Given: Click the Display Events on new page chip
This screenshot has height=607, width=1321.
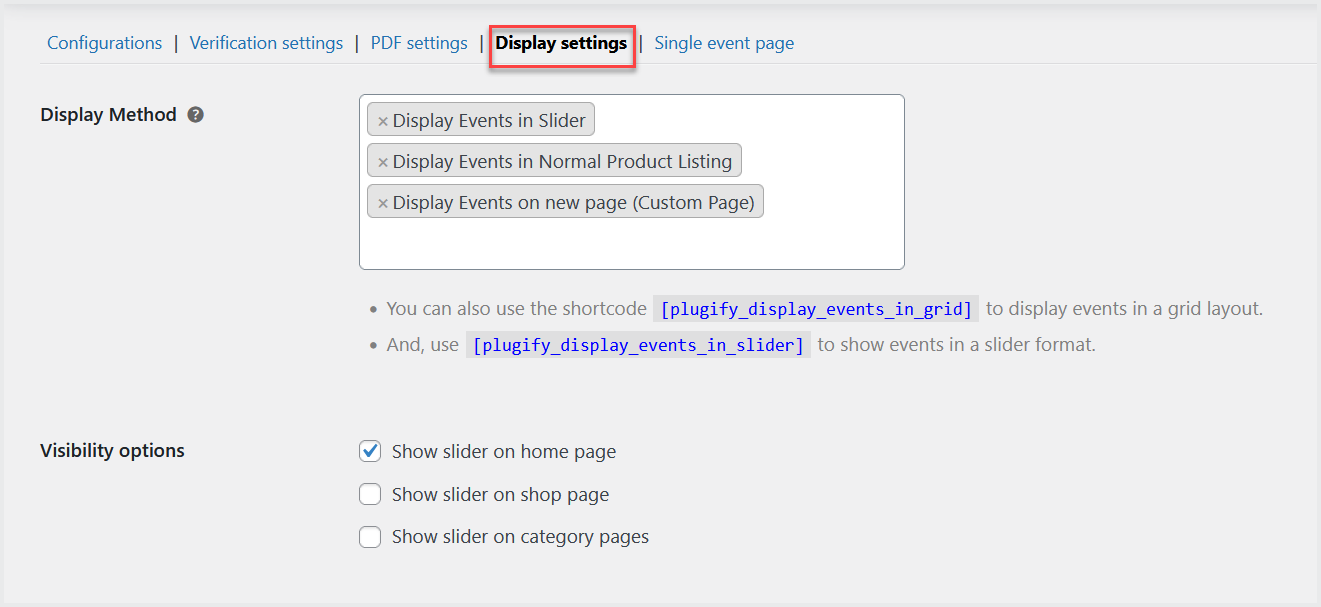Looking at the screenshot, I should click(573, 203).
